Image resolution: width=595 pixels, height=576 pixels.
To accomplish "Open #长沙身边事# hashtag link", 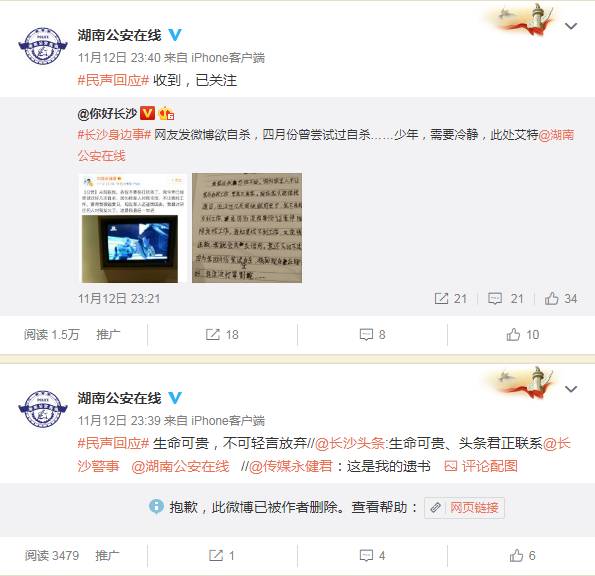I will (114, 135).
